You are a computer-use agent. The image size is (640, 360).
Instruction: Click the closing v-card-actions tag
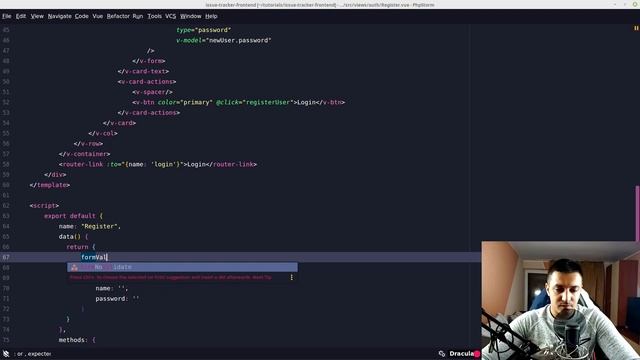coord(149,113)
